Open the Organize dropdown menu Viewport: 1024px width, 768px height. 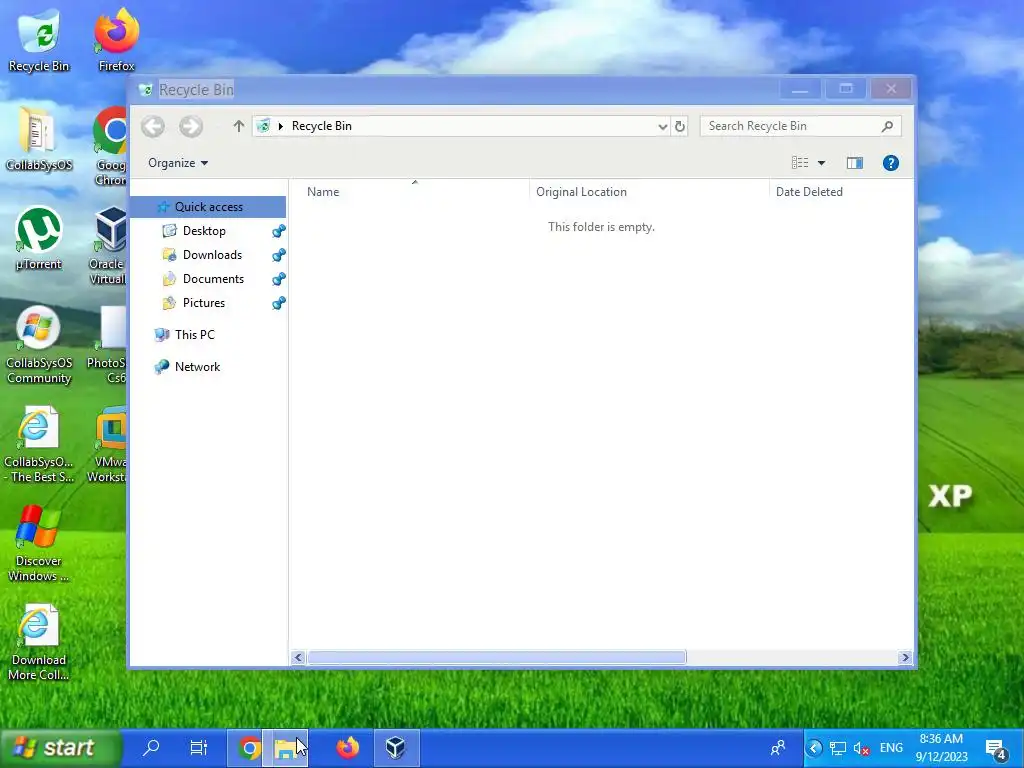point(178,163)
